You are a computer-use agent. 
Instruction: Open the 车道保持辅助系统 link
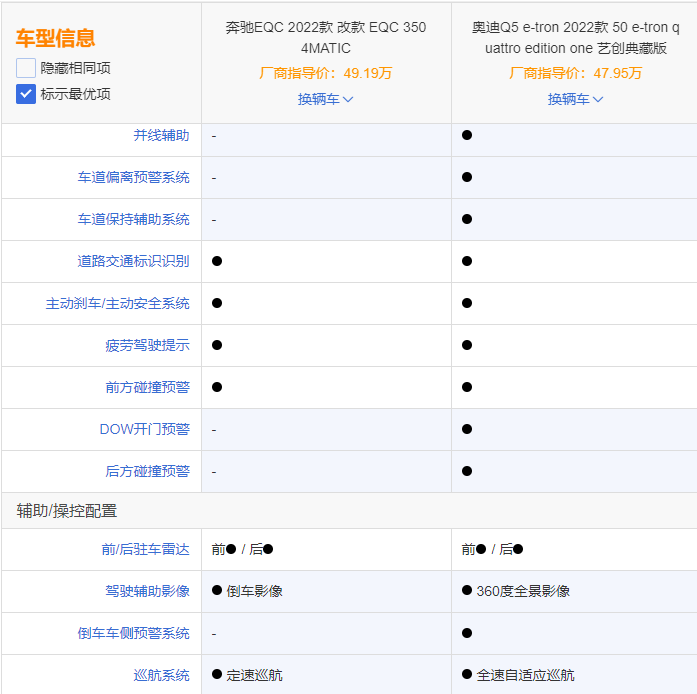(133, 219)
